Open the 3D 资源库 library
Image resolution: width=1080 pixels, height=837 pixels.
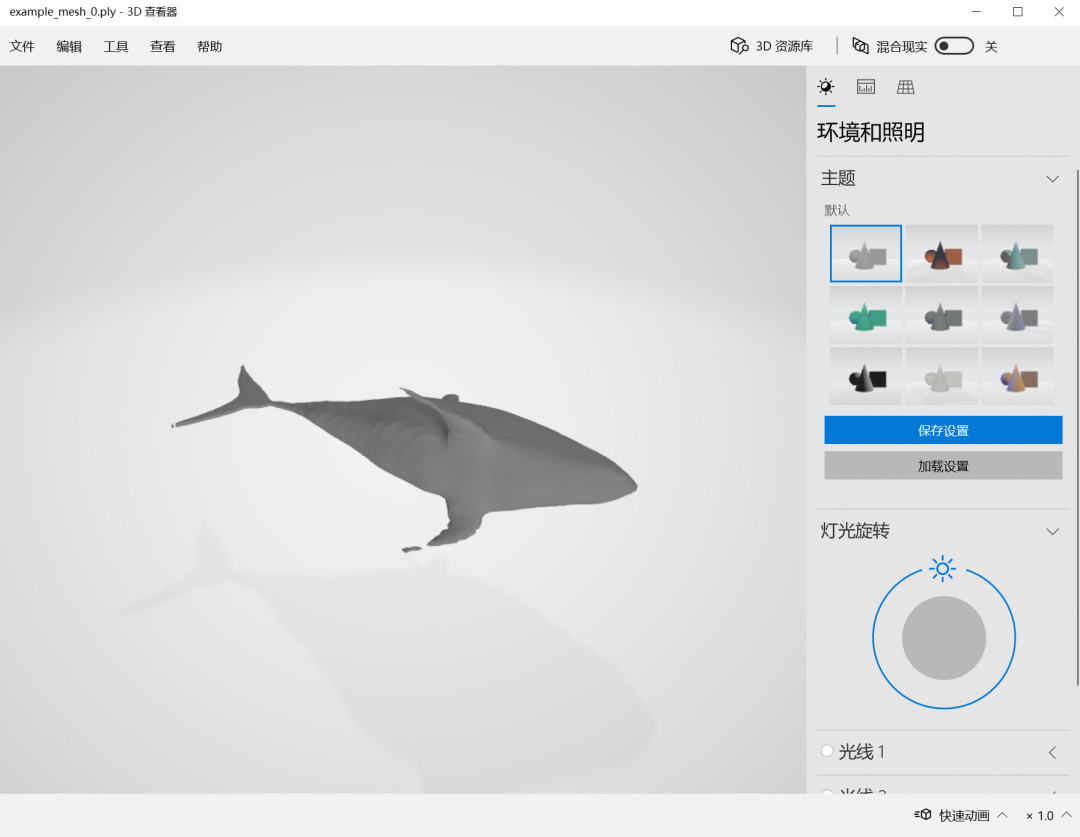tap(771, 46)
